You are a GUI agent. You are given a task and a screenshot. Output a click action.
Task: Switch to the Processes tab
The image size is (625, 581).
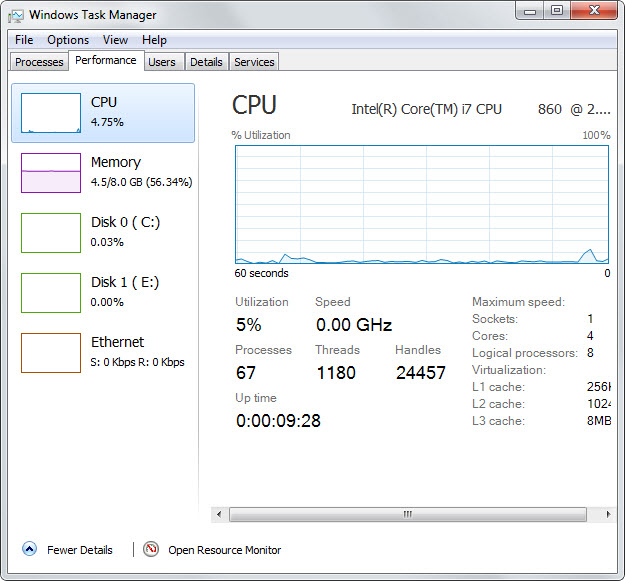[39, 62]
